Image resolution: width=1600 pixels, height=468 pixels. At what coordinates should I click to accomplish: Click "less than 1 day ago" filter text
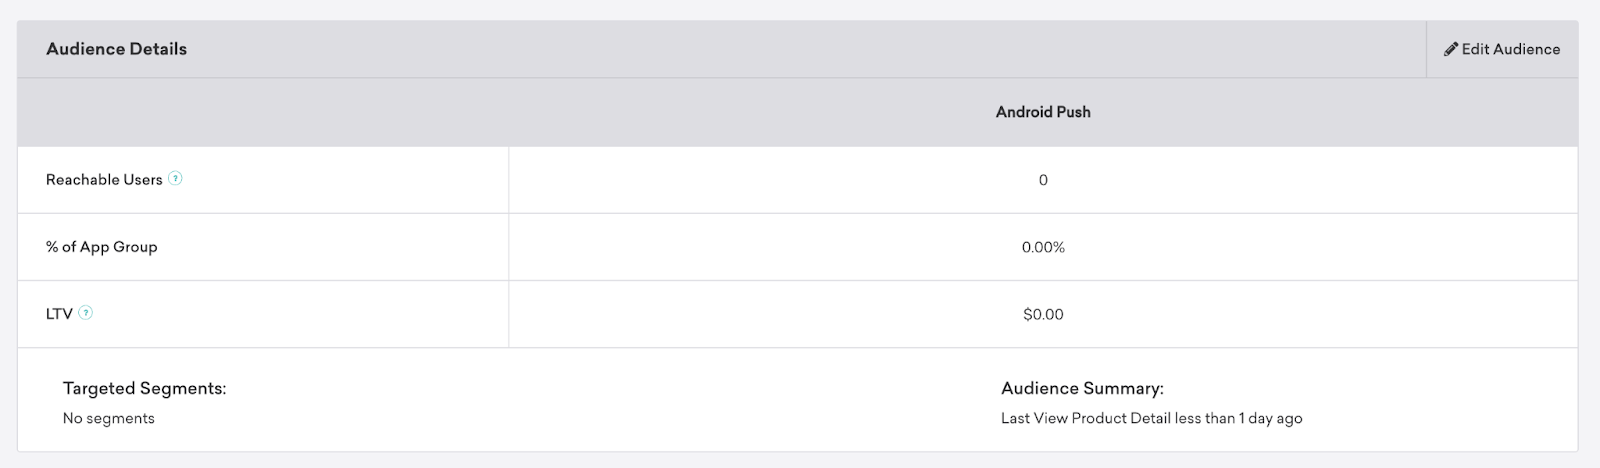click(1238, 418)
